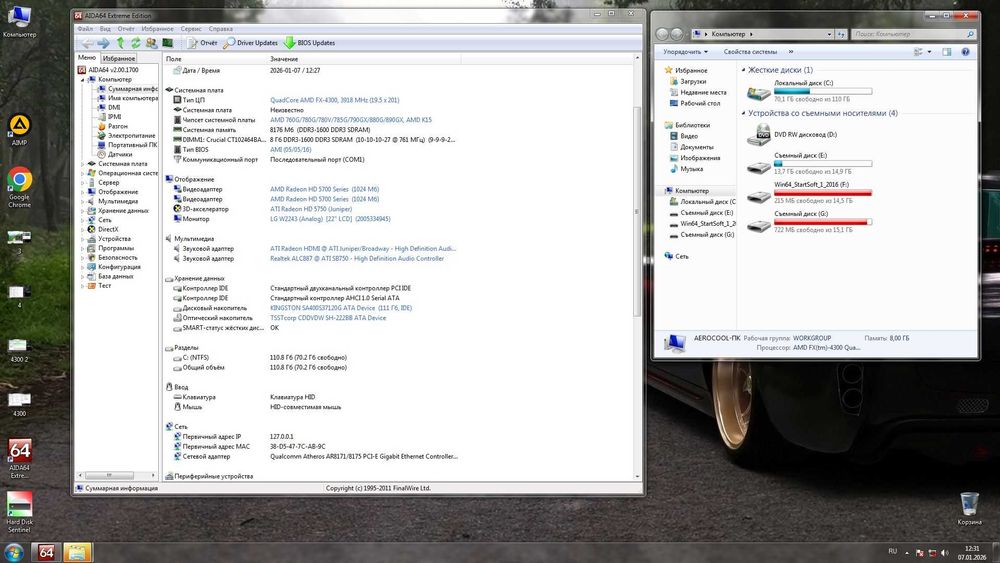Click ATI Radeon HD 5750 (Juniper) link
This screenshot has height=563, width=1000.
coord(311,209)
